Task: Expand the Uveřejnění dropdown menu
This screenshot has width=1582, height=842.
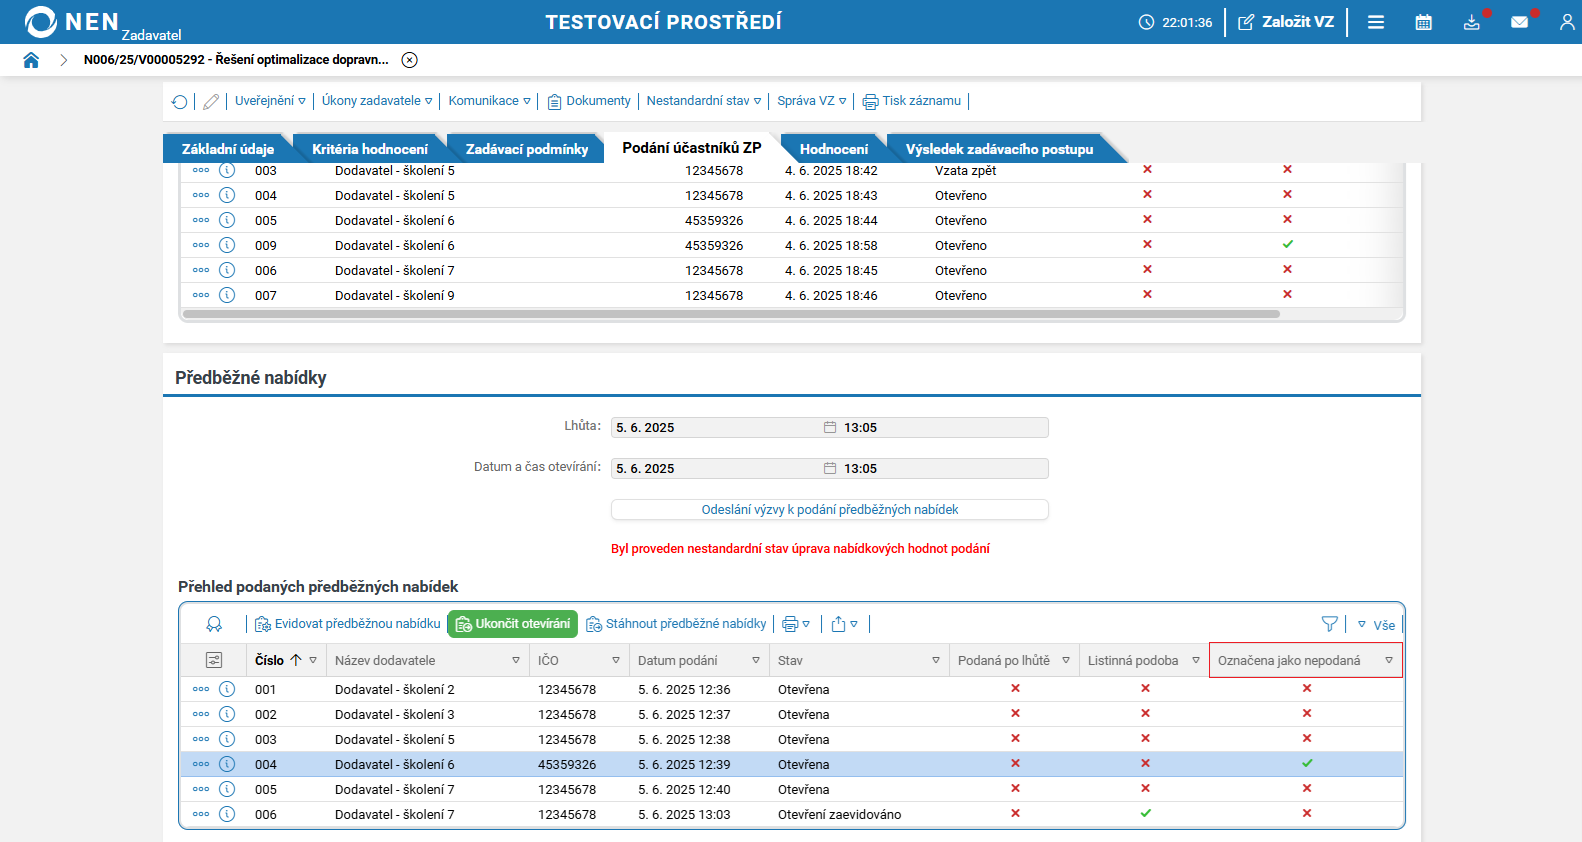Action: pos(270,101)
